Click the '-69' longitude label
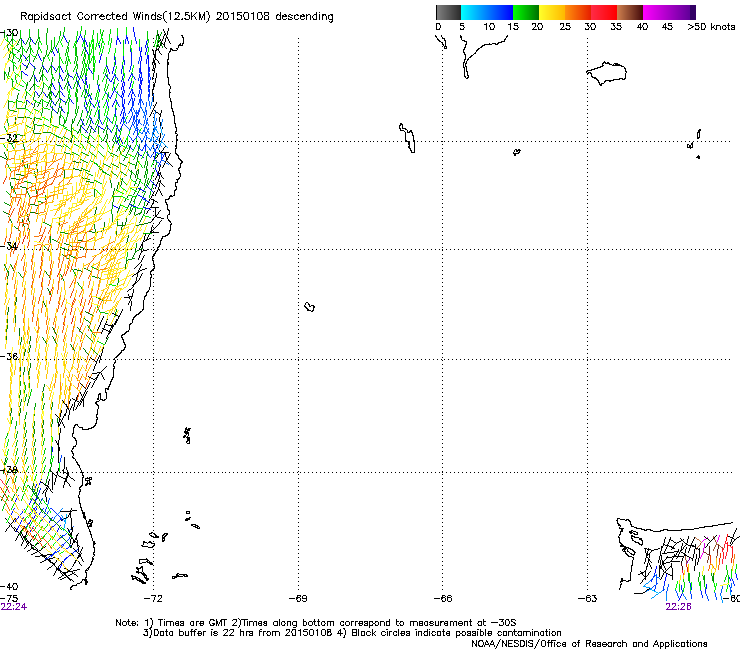Screen dimensions: 740x650 click(x=298, y=599)
